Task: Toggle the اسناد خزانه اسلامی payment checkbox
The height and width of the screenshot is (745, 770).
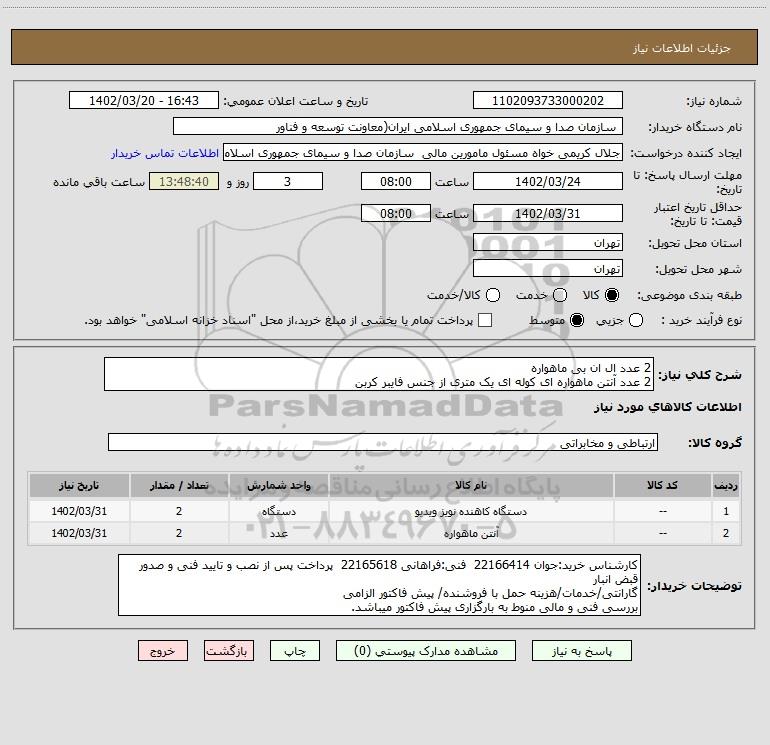Action: [x=485, y=320]
